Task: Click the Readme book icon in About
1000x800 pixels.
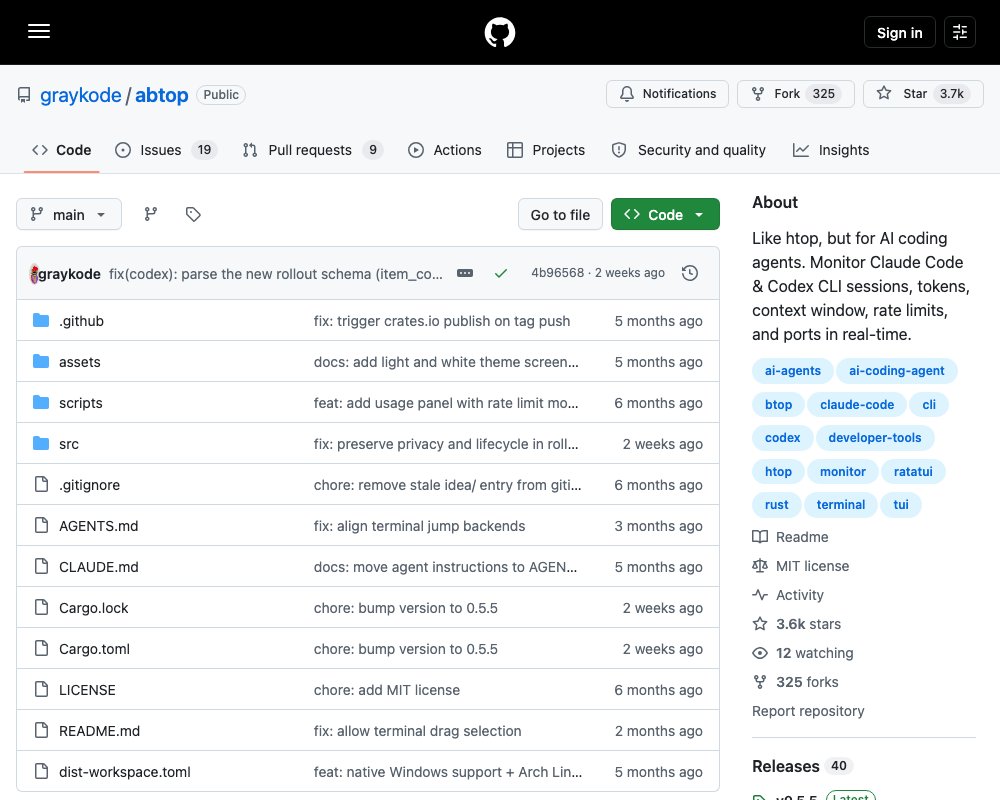Action: (x=760, y=537)
